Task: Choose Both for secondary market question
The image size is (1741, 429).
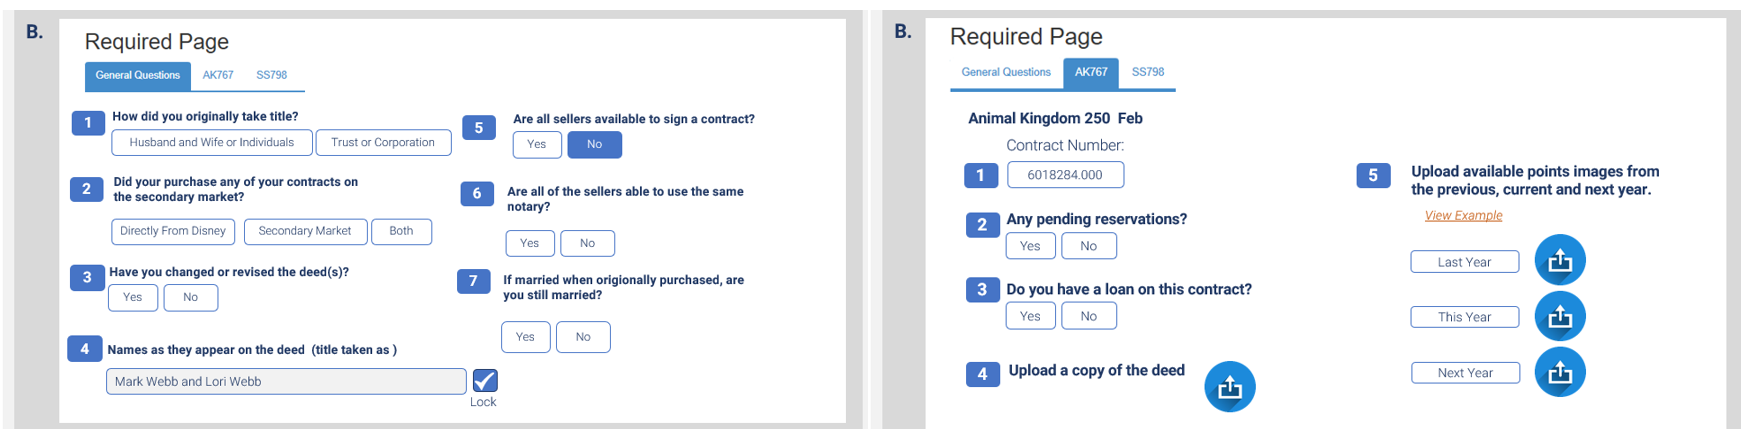Action: pos(401,231)
